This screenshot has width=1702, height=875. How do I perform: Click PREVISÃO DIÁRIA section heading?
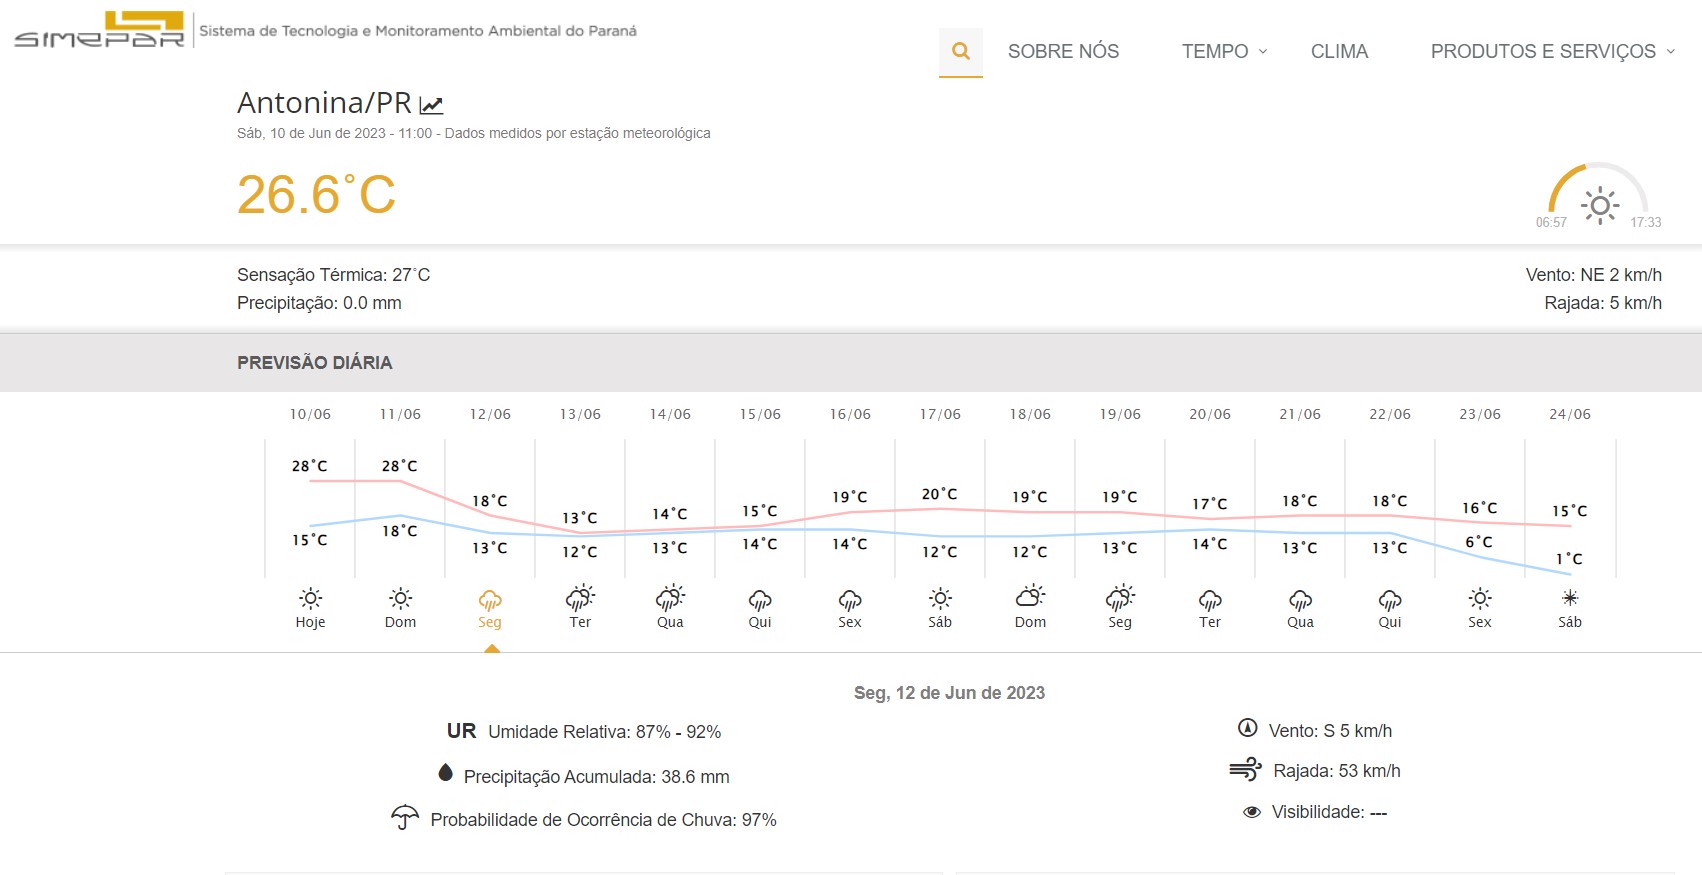314,363
